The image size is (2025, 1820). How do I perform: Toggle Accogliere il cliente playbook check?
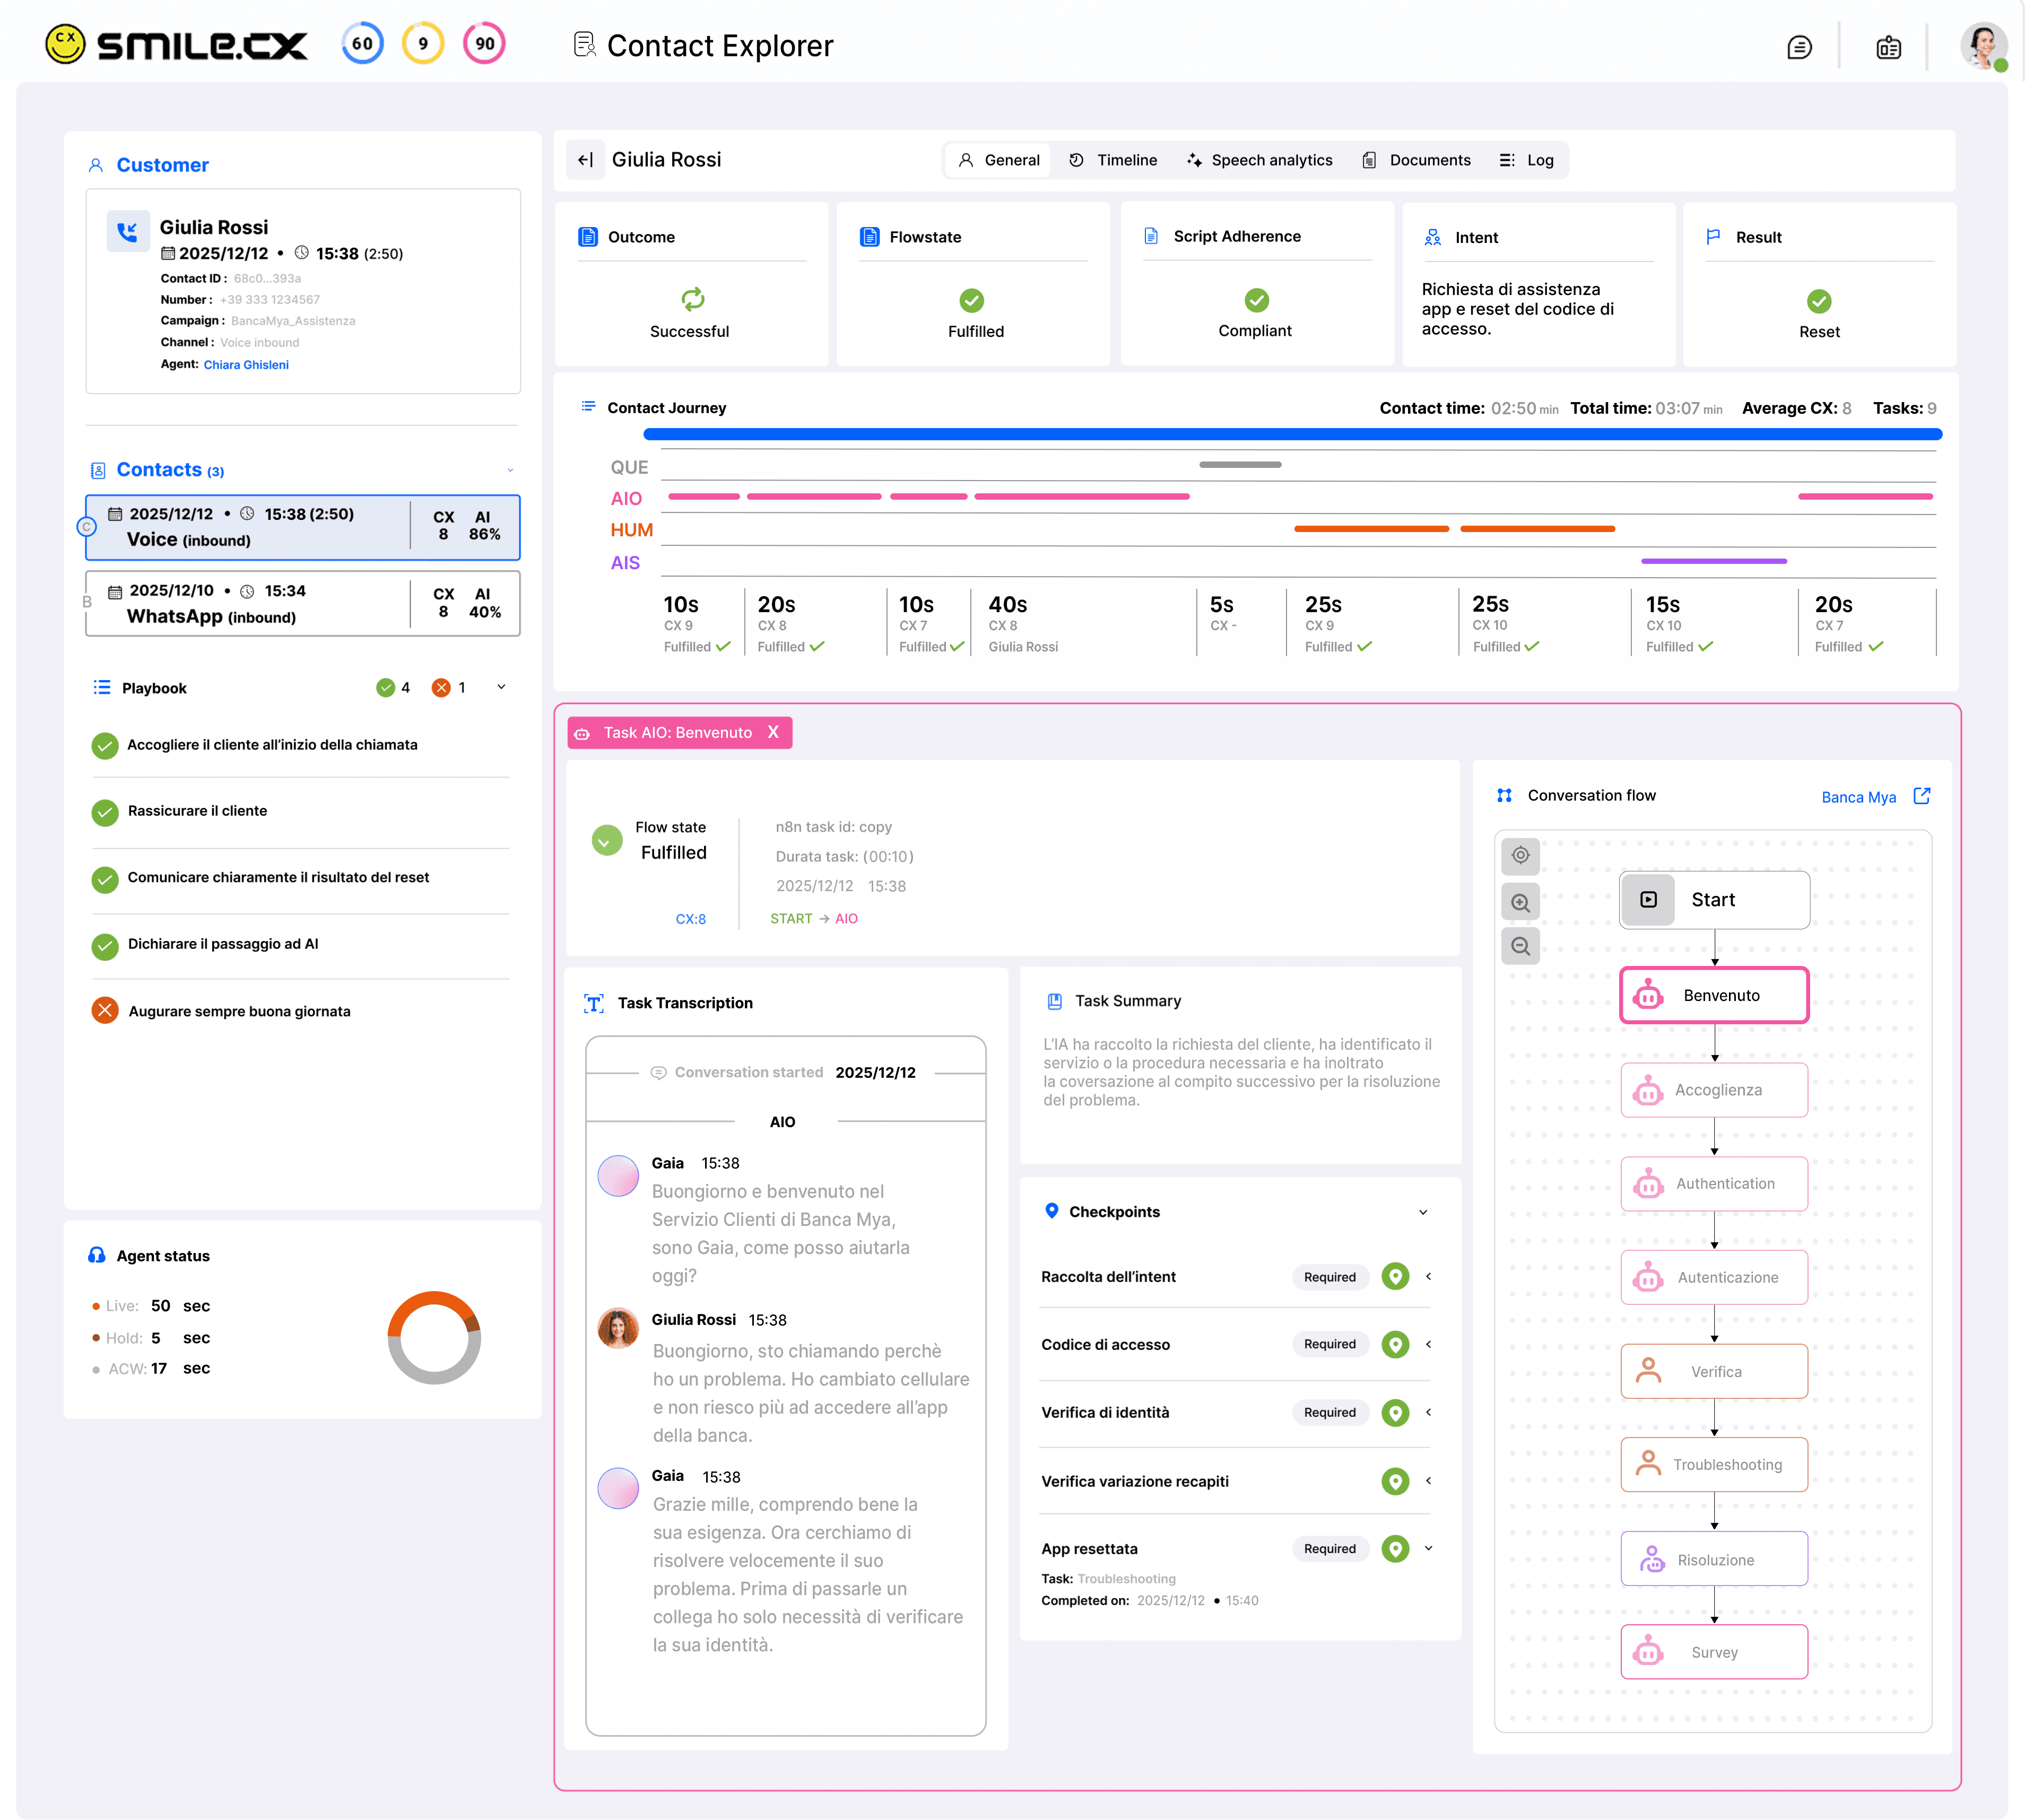click(x=105, y=745)
